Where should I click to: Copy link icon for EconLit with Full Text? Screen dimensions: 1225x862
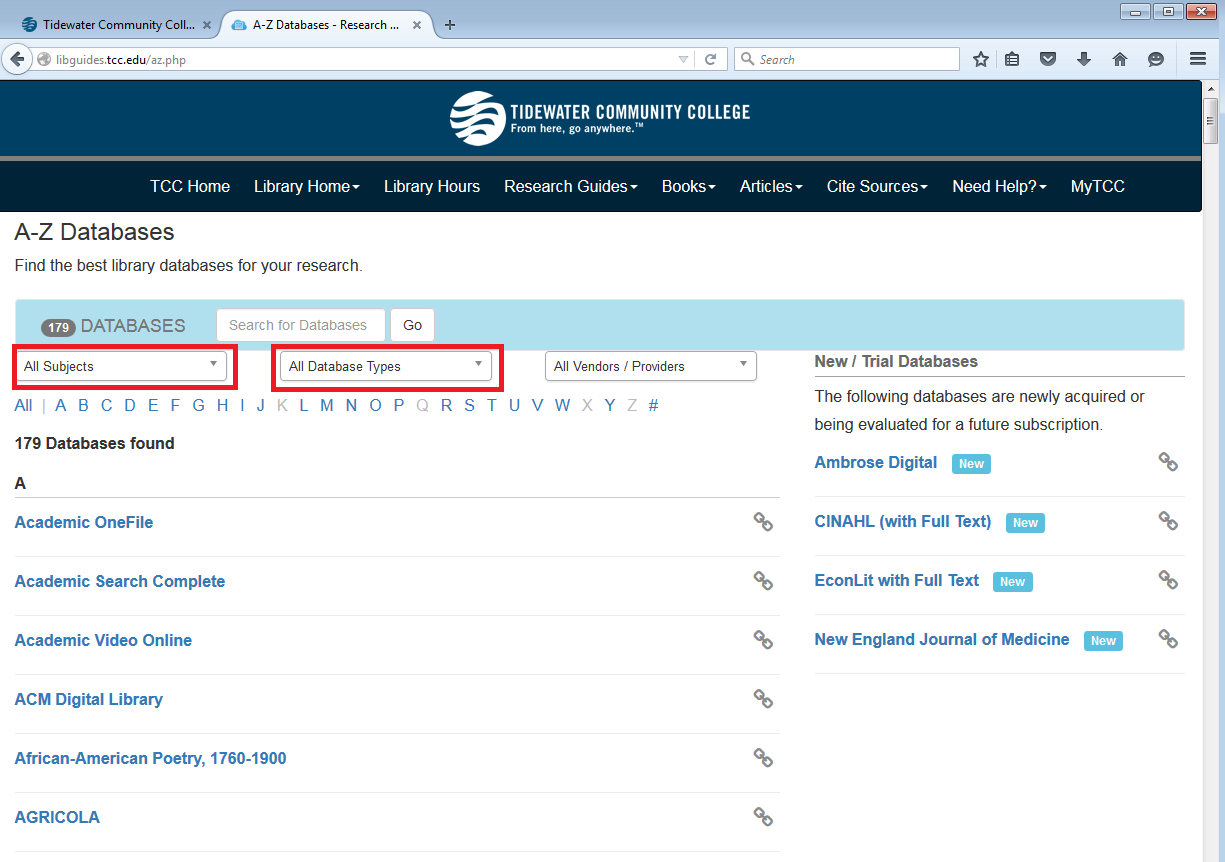click(x=1168, y=580)
